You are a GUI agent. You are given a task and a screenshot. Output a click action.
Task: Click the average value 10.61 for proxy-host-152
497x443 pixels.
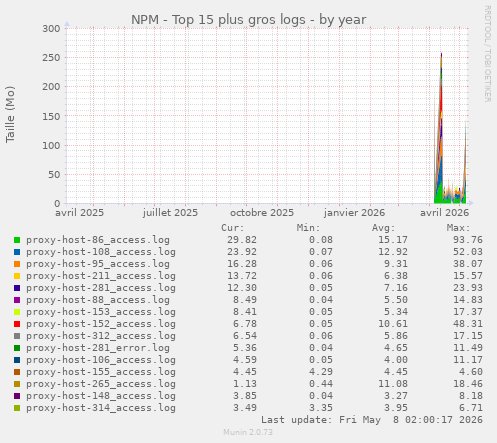tap(393, 324)
